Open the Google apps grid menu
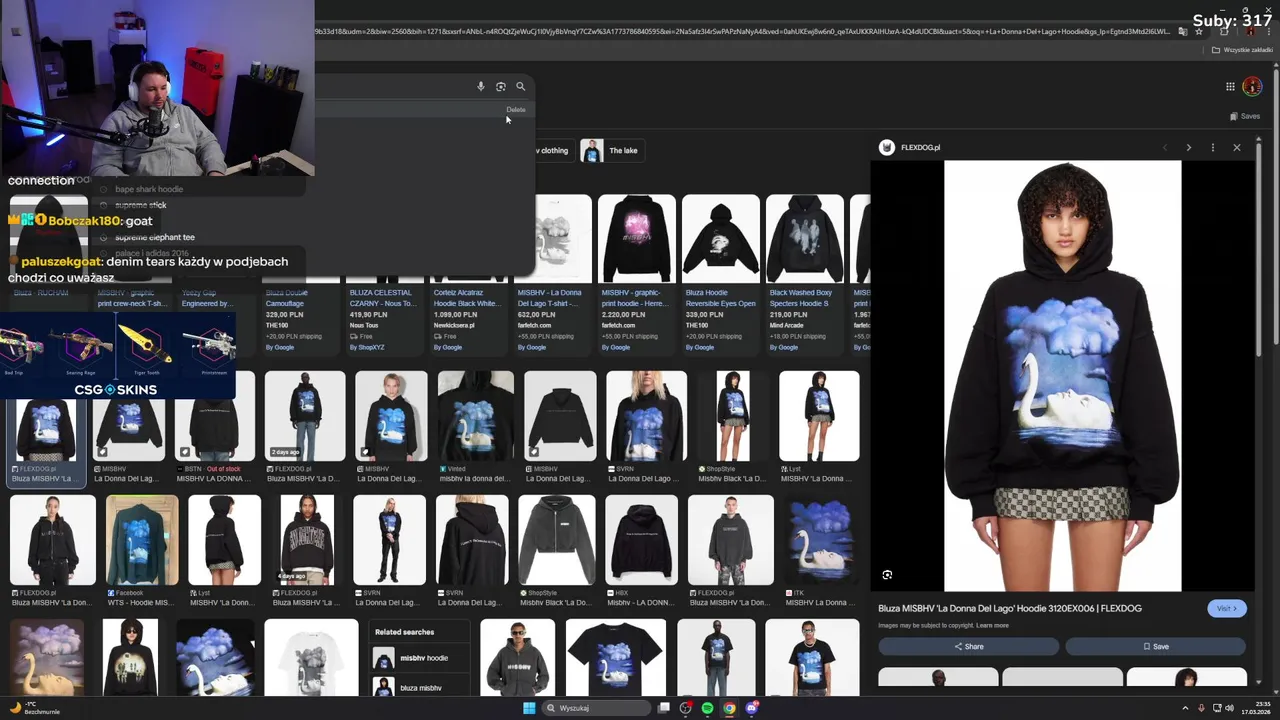 click(x=1230, y=87)
